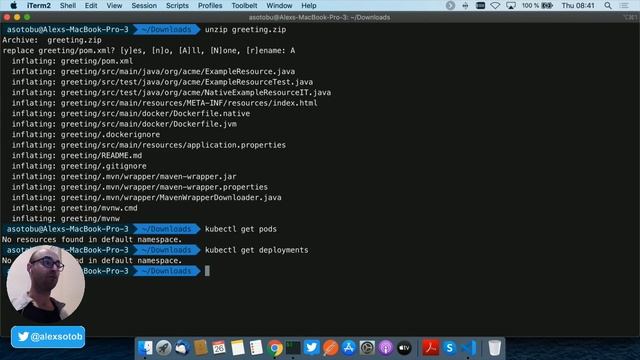Open System Preferences in the Dock
The height and width of the screenshot is (360, 640).
click(367, 348)
